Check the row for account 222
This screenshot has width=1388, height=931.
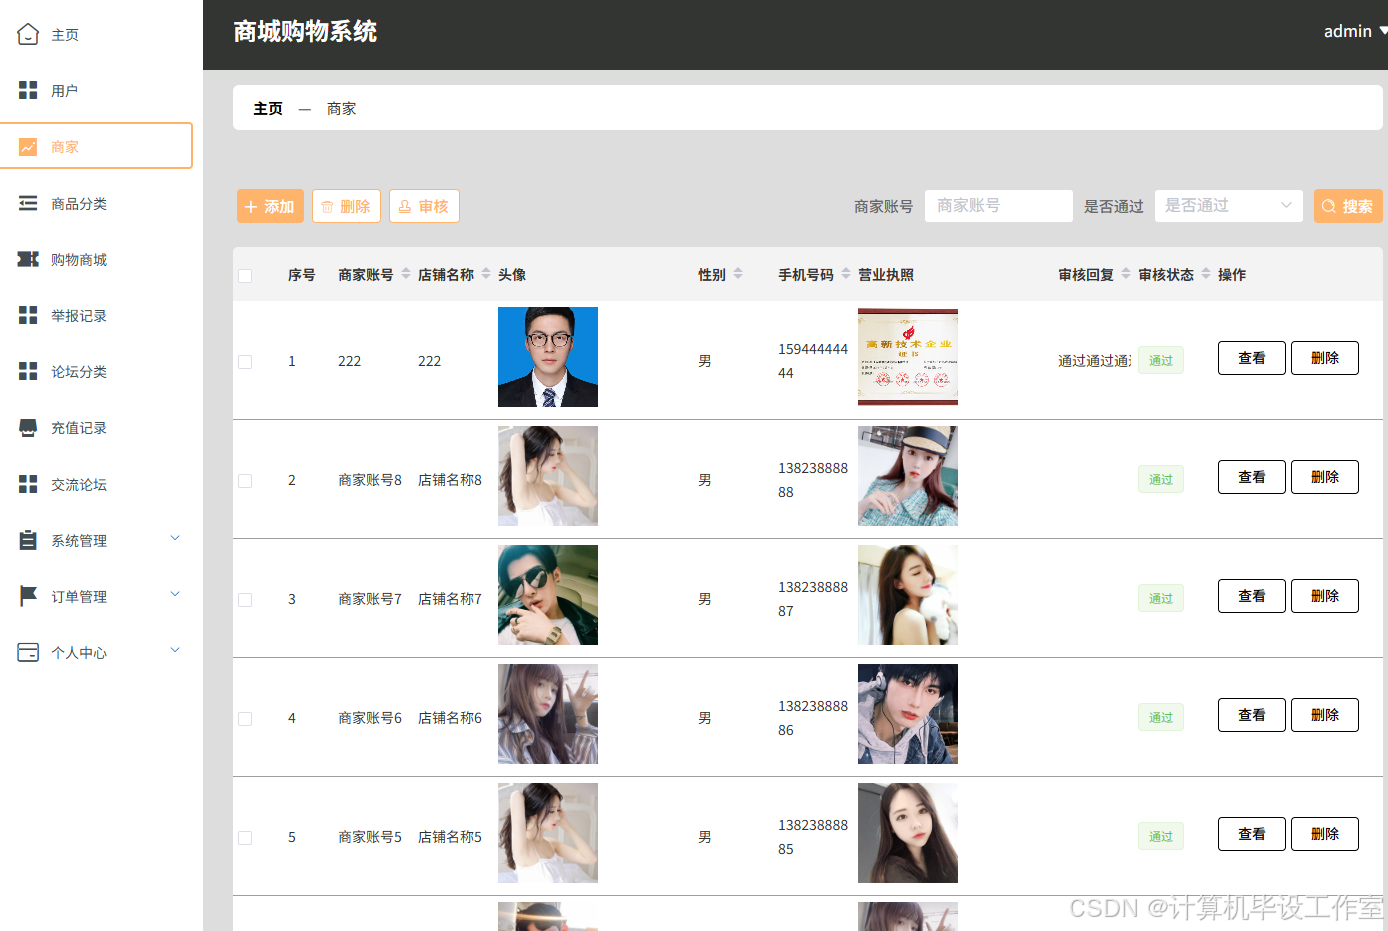click(245, 362)
